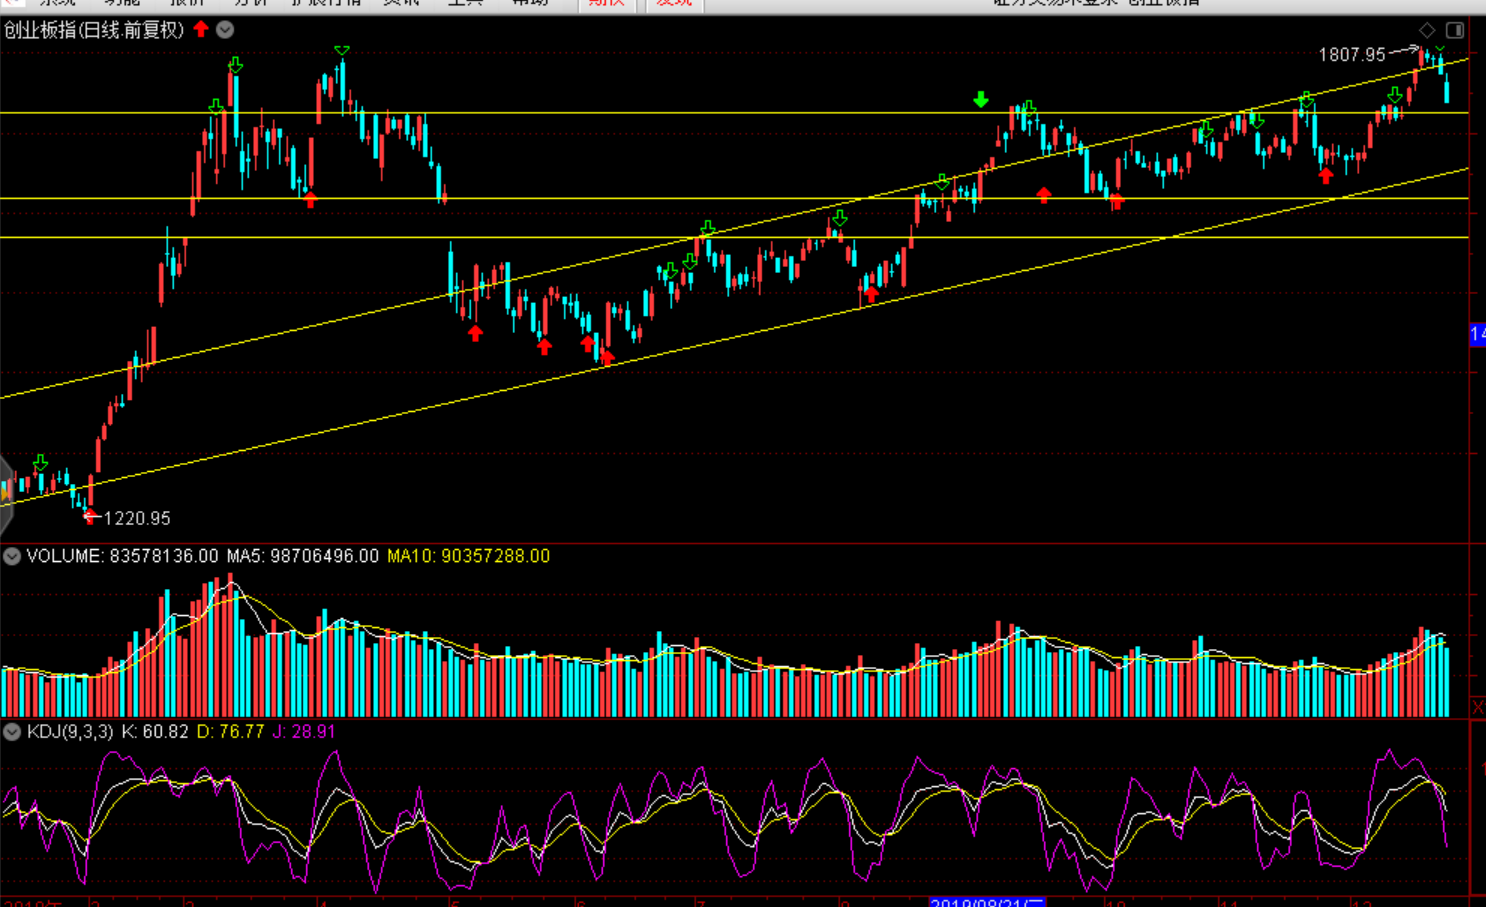Click the KDJ(9,3,3) parameter label

click(70, 732)
